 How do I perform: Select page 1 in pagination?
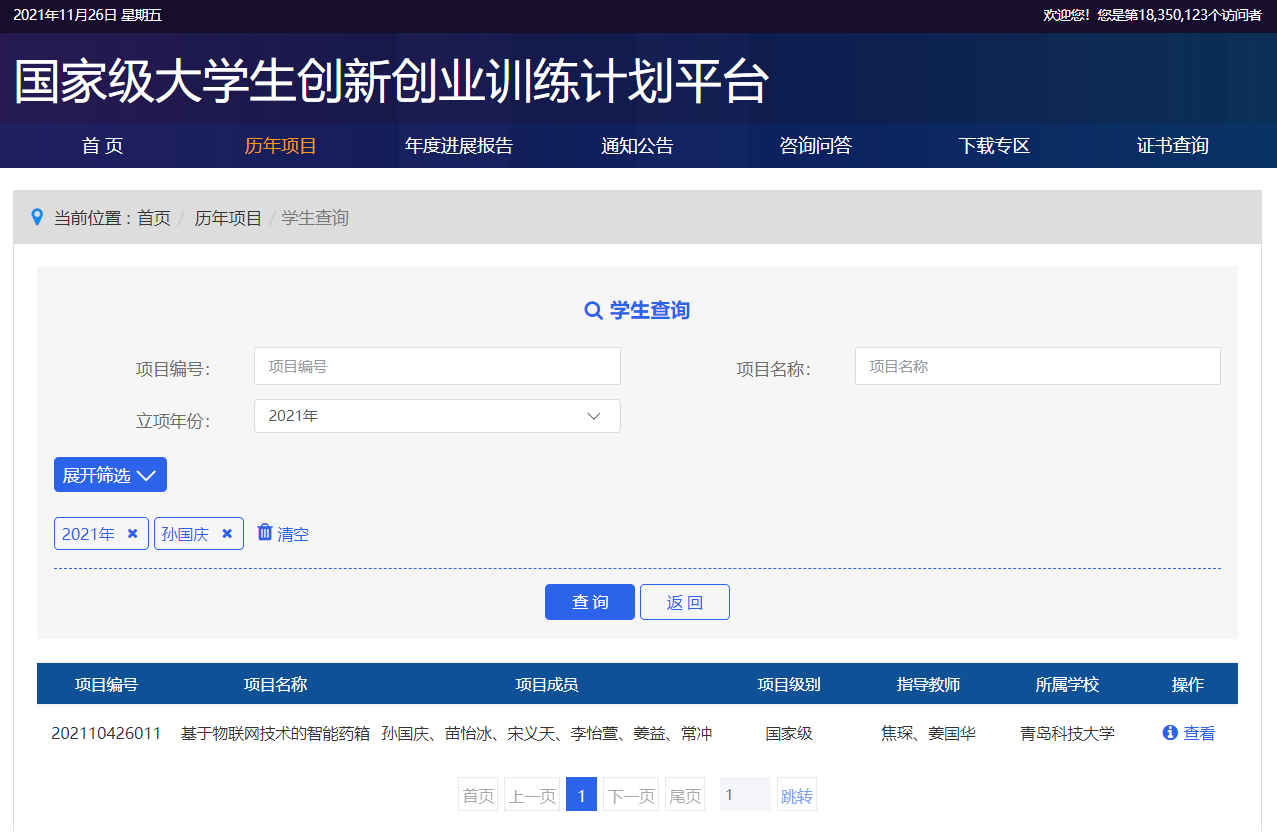click(581, 796)
